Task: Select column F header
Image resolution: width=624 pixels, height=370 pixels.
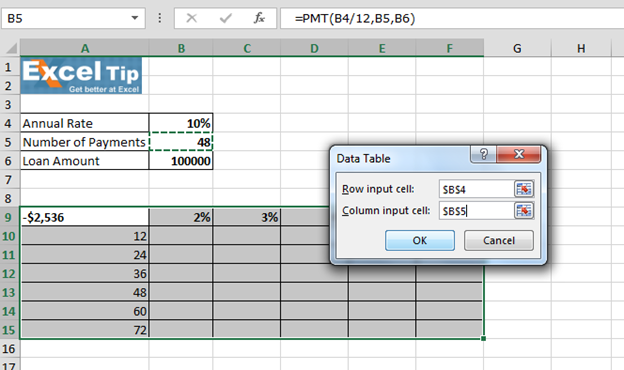Action: click(x=450, y=48)
